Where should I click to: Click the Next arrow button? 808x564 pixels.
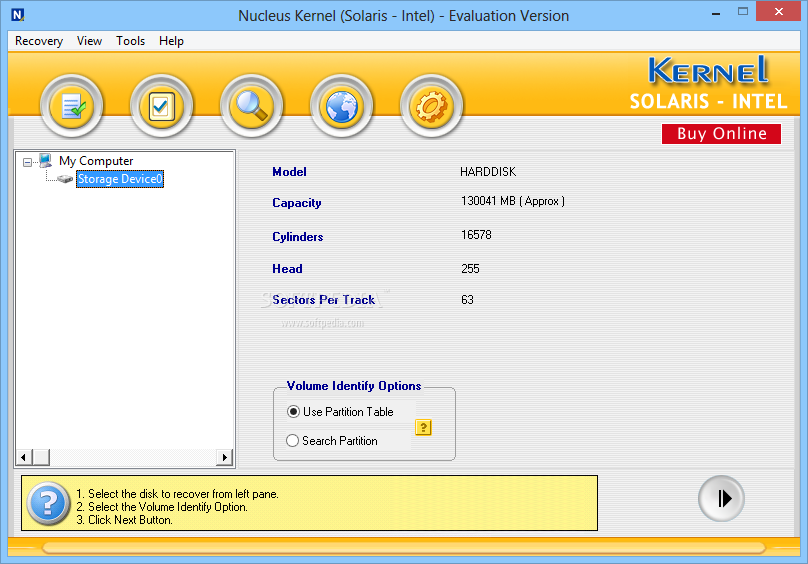721,499
